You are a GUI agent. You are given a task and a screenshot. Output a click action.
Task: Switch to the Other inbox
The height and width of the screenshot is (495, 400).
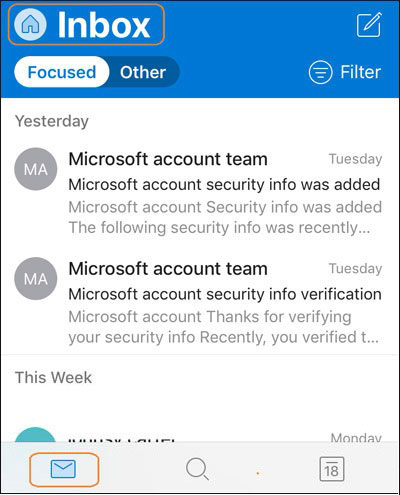143,72
